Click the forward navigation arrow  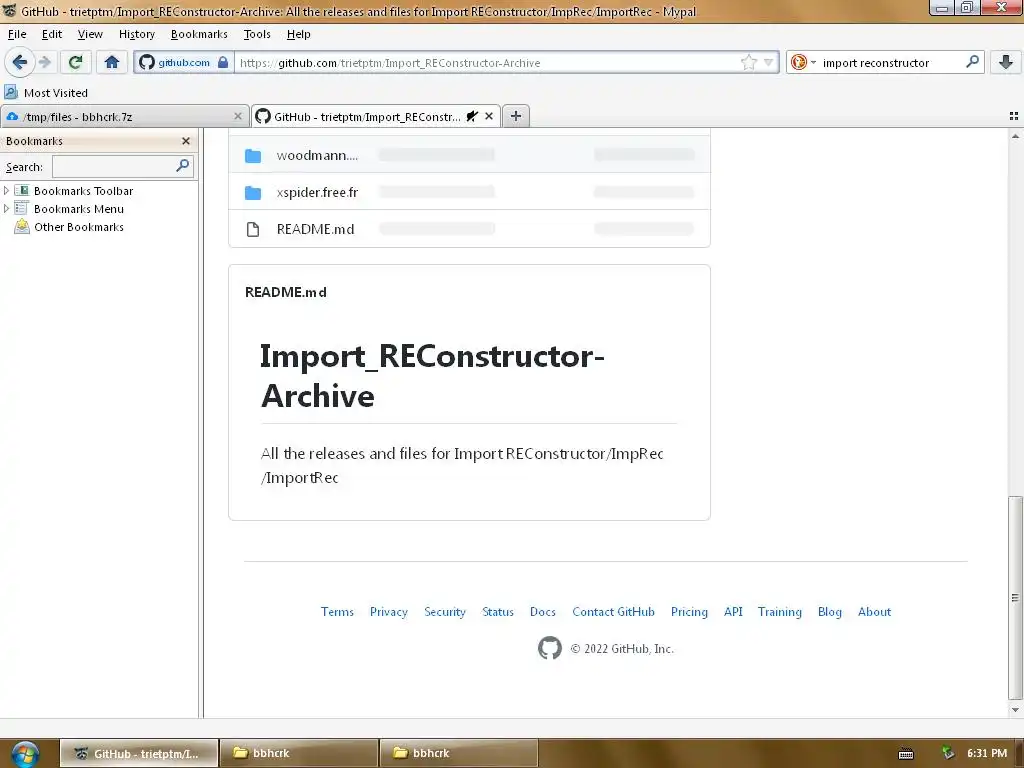pyautogui.click(x=45, y=62)
